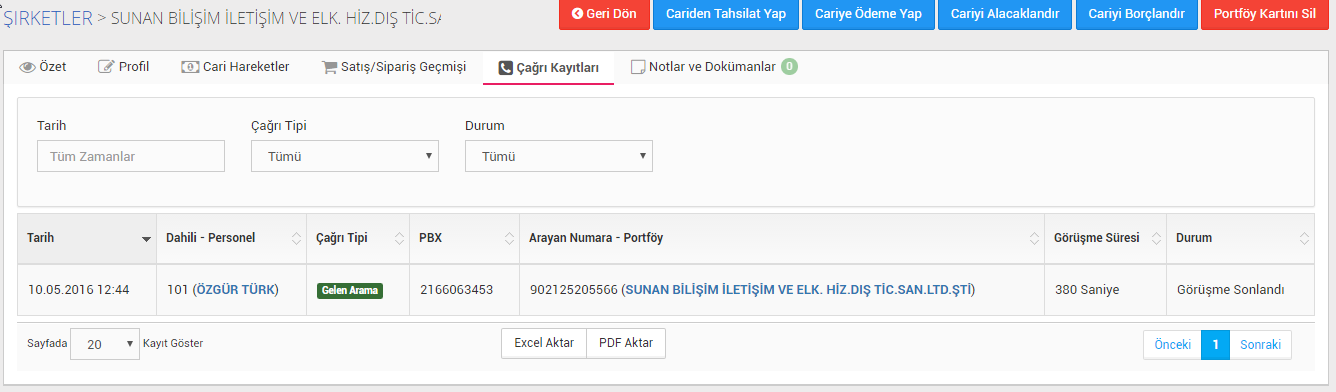This screenshot has height=392, width=1336.
Task: Open the ŞİRKETLER breadcrumb link
Action: (48, 18)
